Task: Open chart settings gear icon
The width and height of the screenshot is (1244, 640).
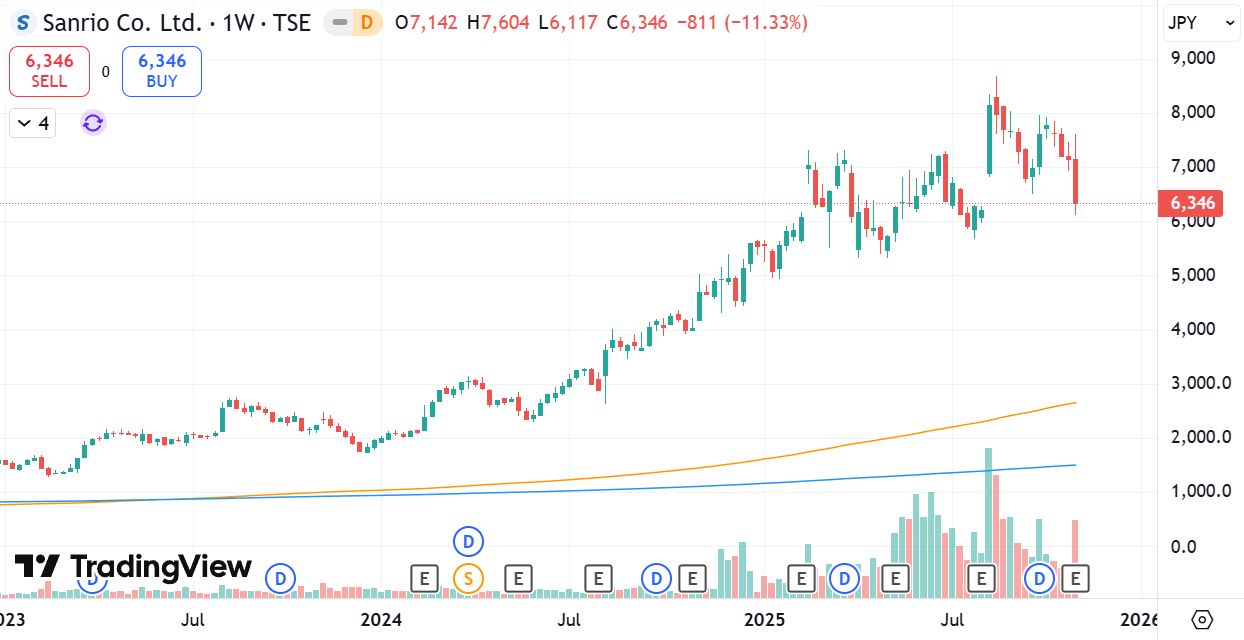Action: click(1202, 619)
